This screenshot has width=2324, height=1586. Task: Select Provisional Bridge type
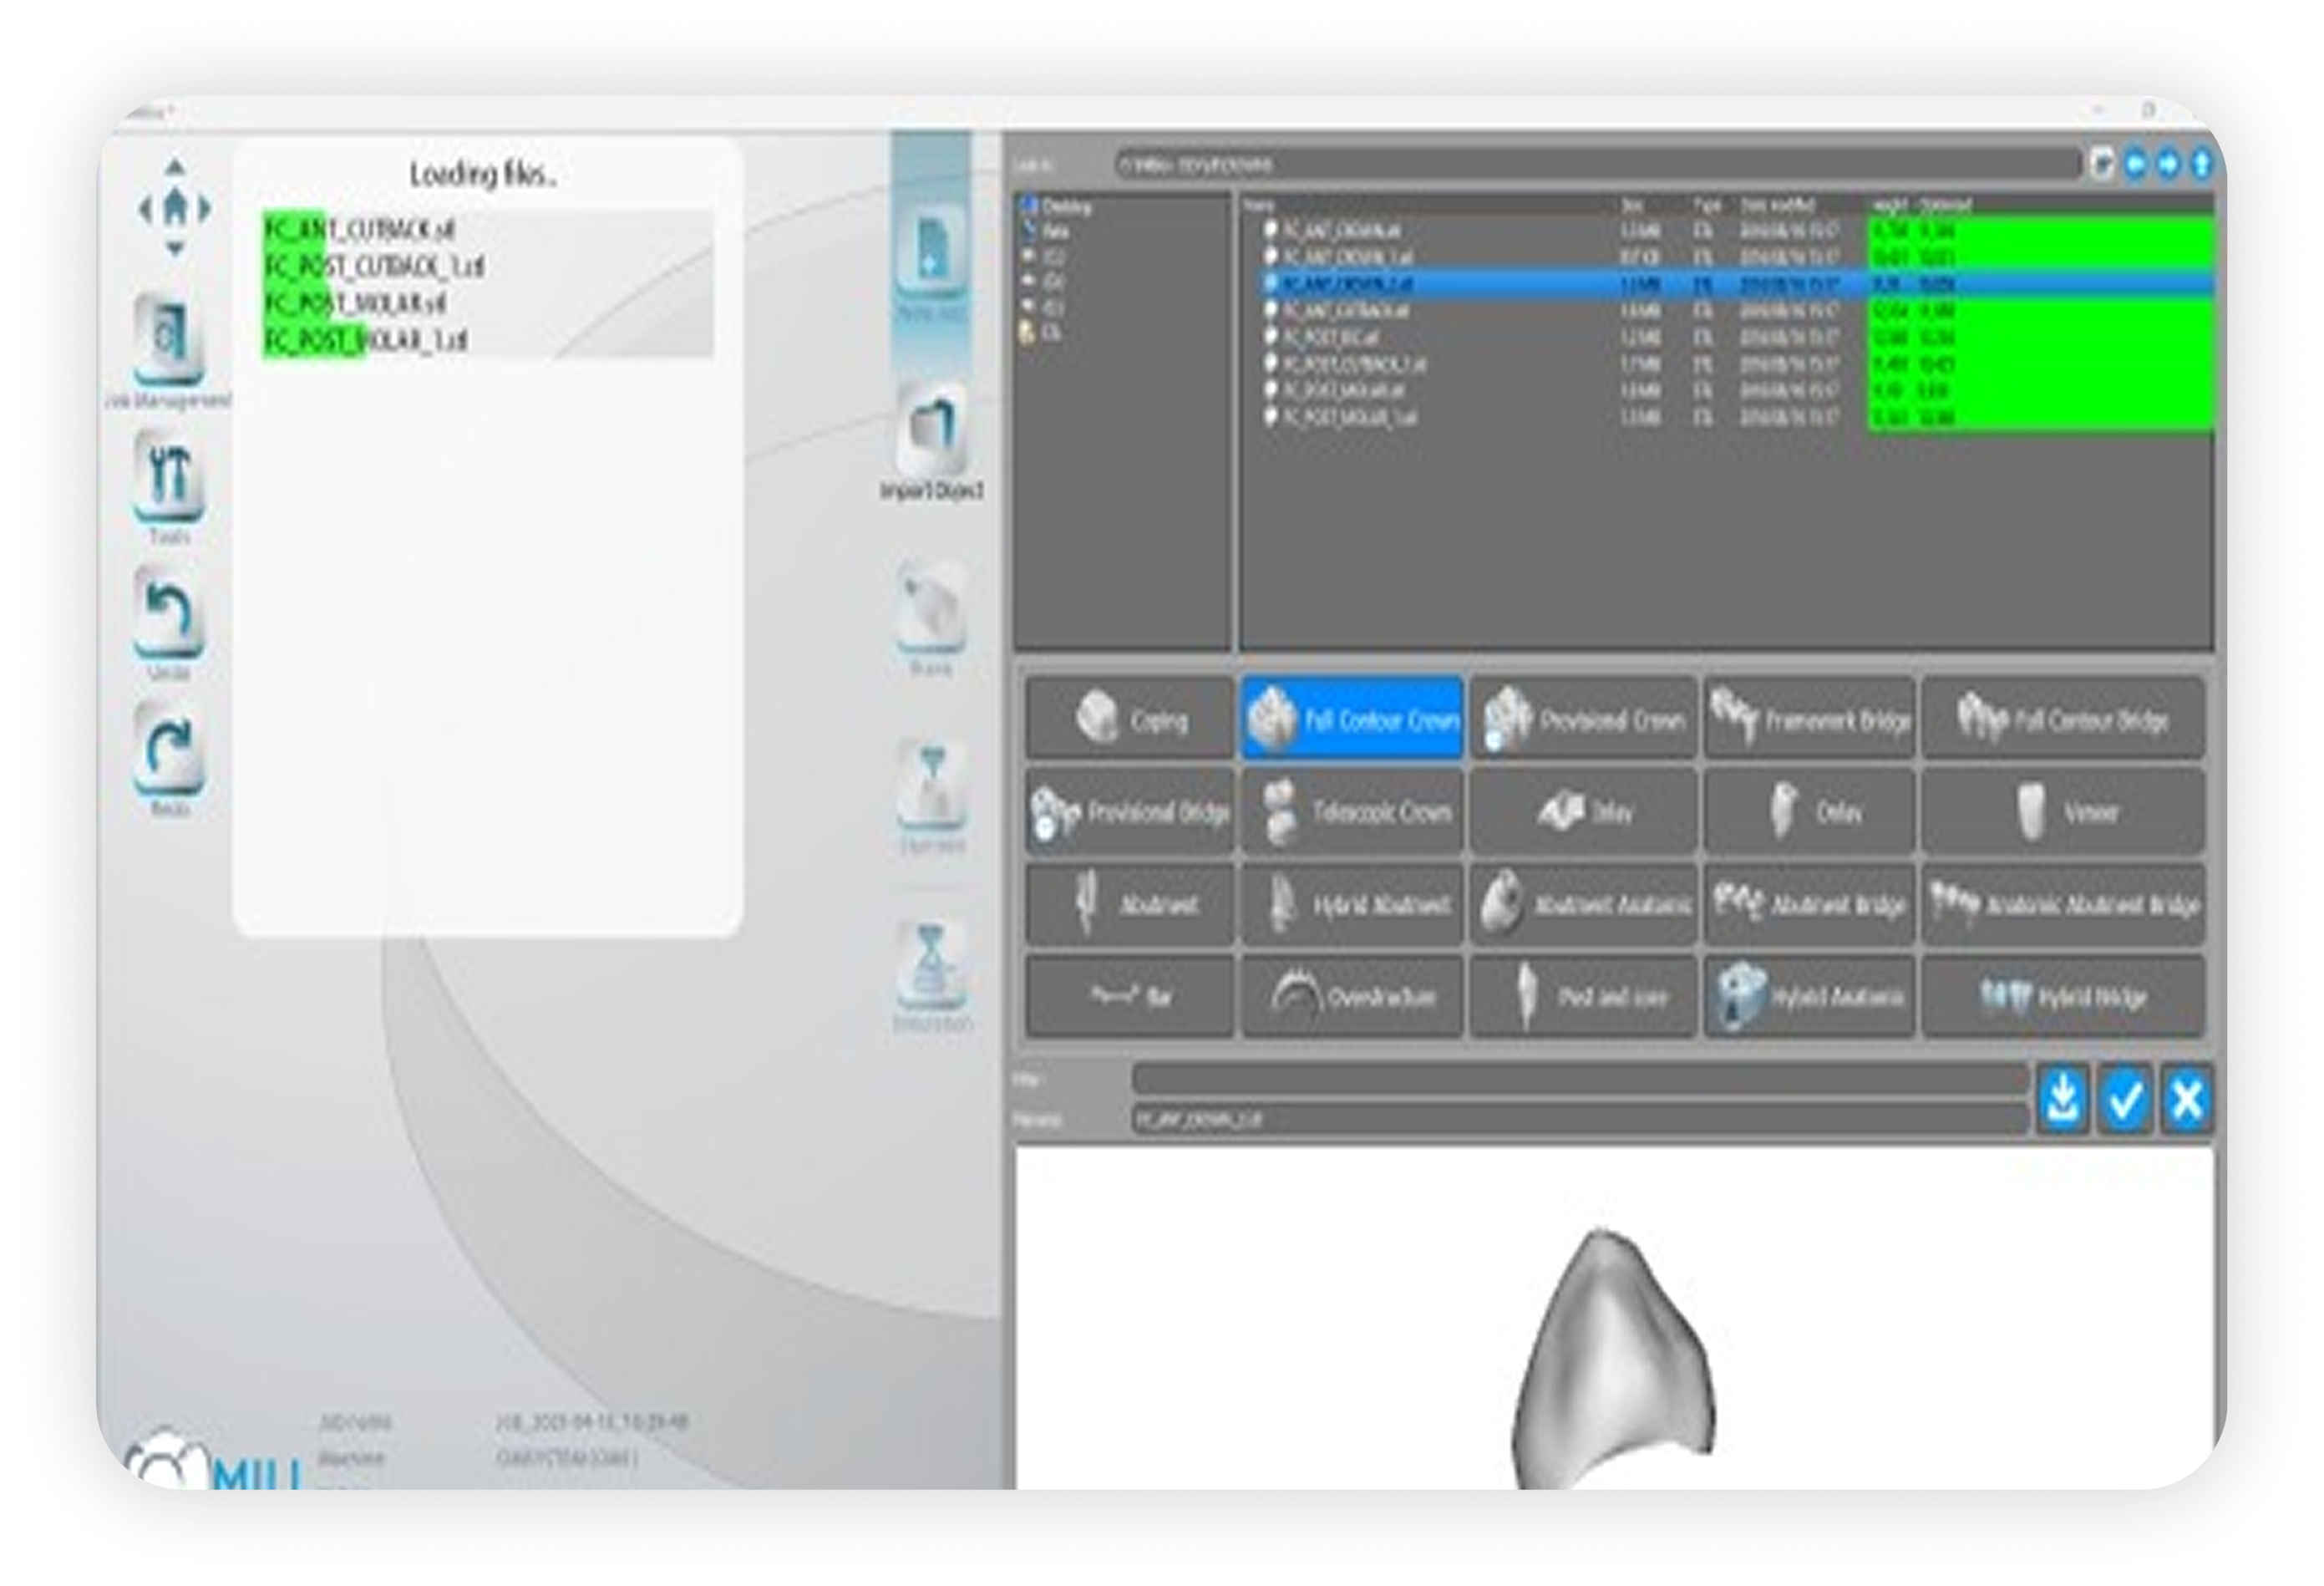(x=1129, y=811)
